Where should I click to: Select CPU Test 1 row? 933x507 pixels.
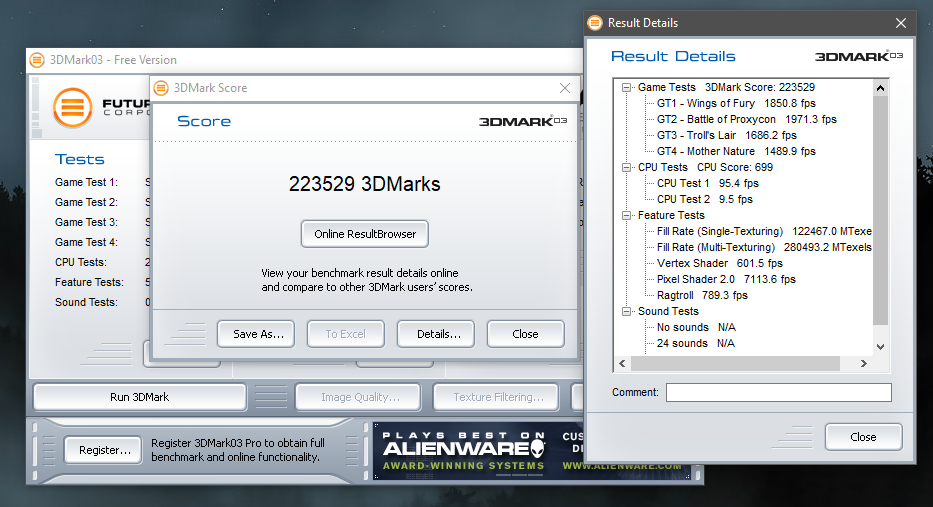coord(707,183)
